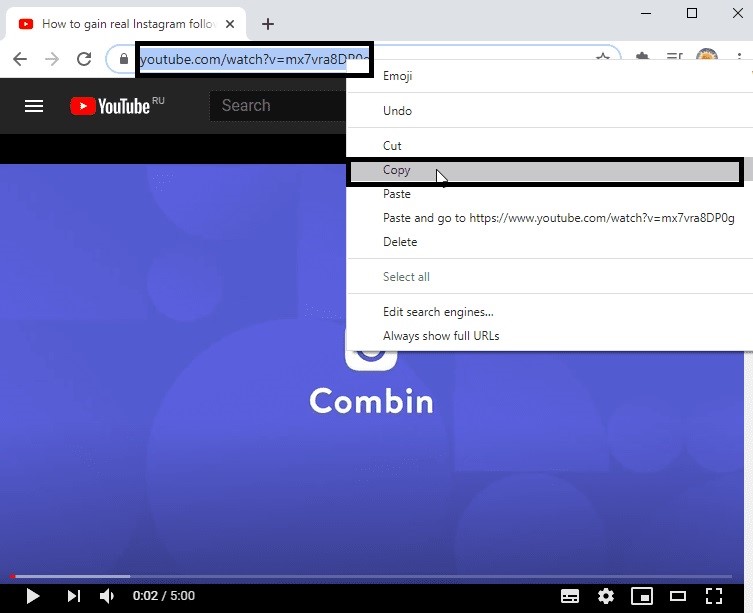
Task: Click the padlock site info icon
Action: (x=124, y=59)
